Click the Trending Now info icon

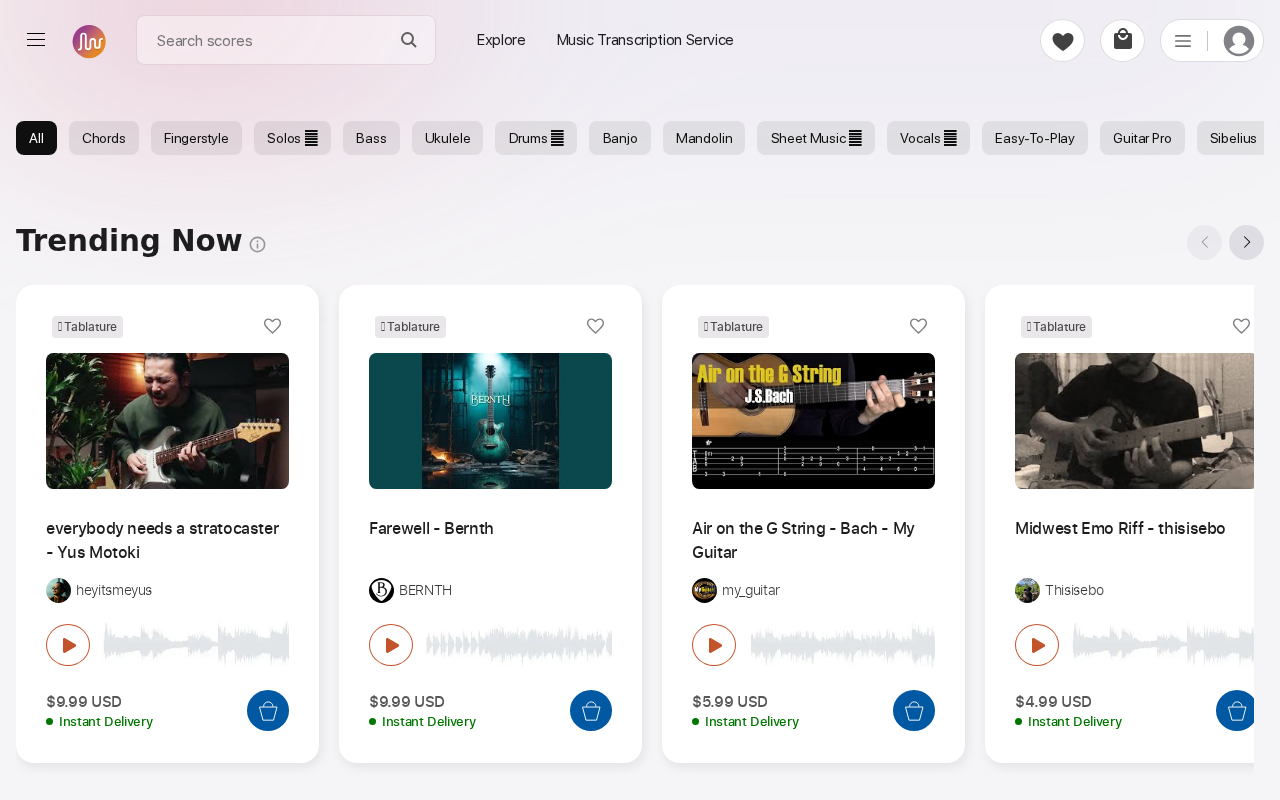click(257, 244)
